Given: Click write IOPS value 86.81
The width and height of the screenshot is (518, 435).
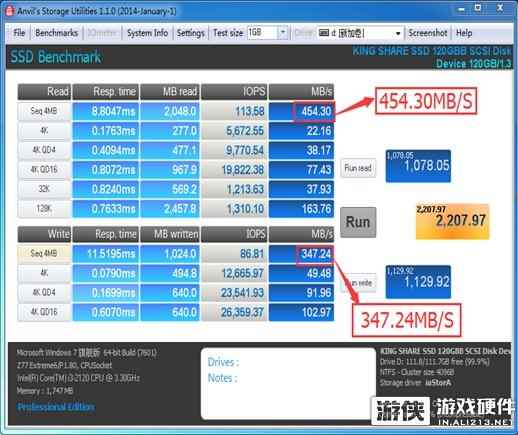Looking at the screenshot, I should coord(234,254).
